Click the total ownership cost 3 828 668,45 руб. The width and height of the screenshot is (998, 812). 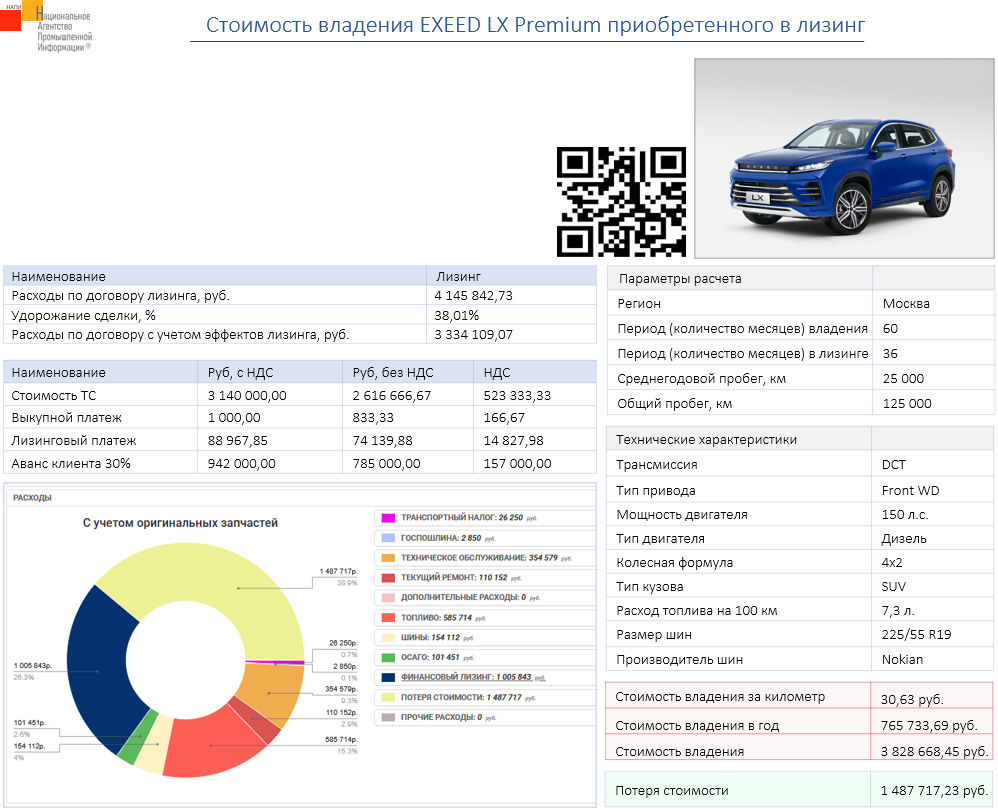point(934,752)
